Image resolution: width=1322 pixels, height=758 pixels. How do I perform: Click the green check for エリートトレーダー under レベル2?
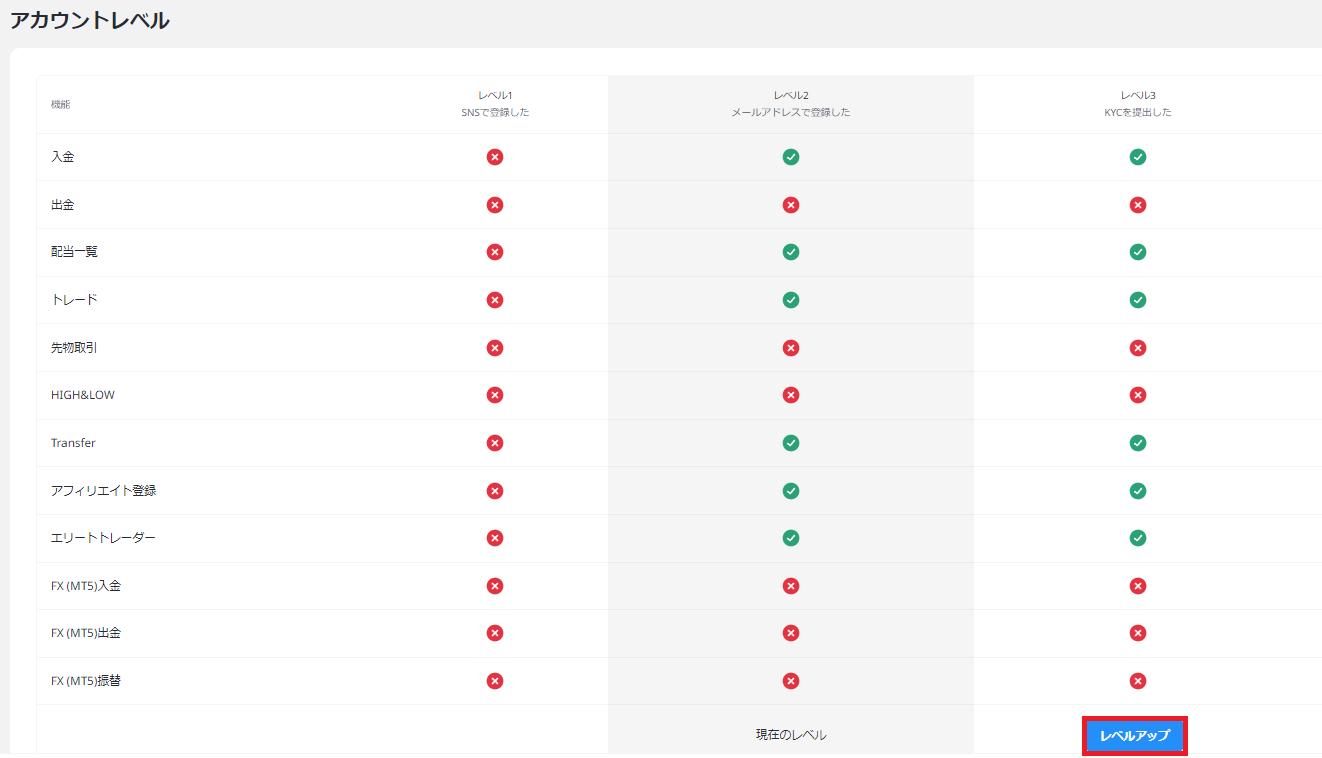(791, 538)
